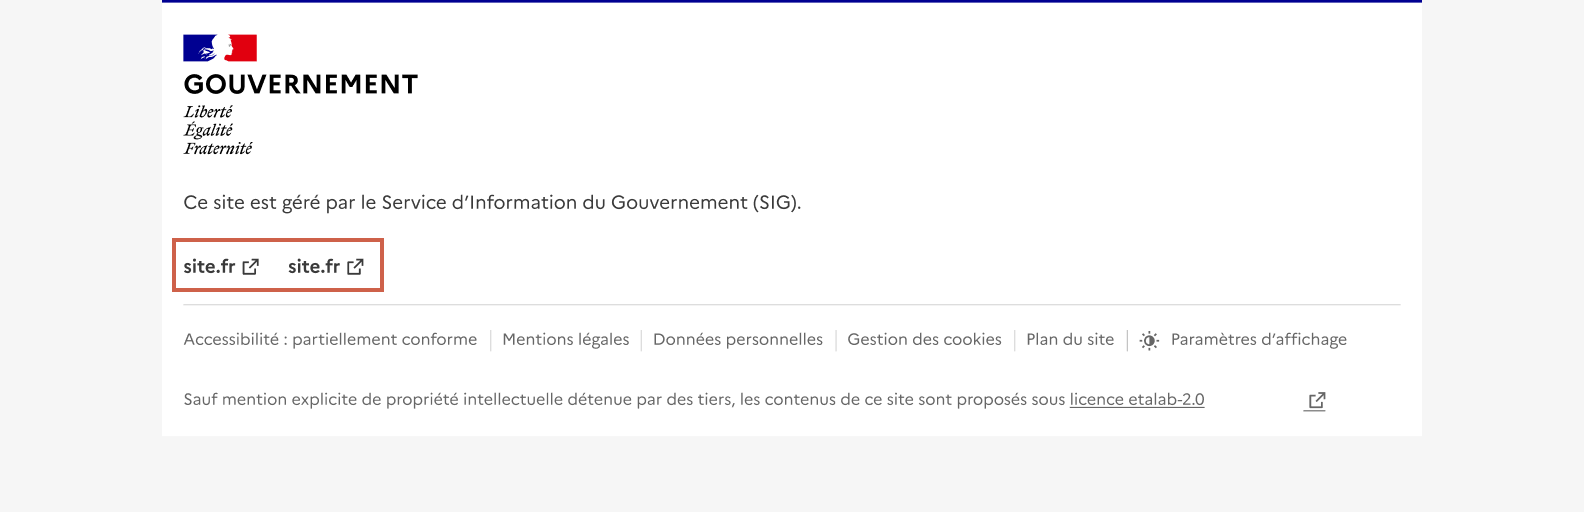Go to Mentions légales

click(565, 340)
